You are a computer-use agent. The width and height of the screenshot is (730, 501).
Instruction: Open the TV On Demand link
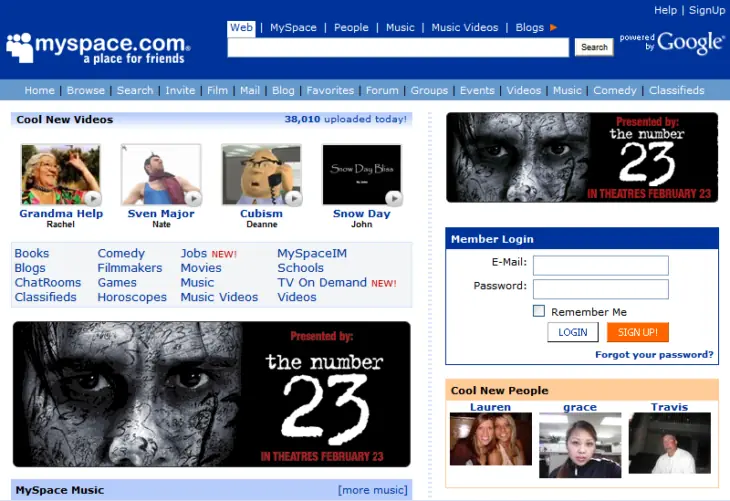pyautogui.click(x=322, y=283)
